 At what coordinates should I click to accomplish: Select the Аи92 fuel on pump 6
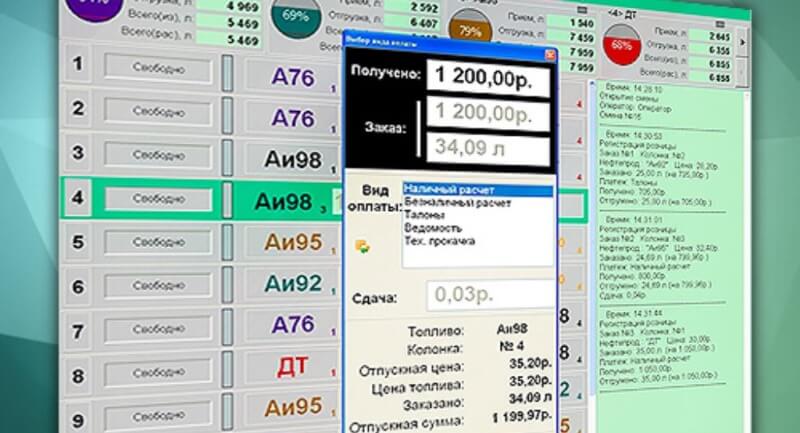pyautogui.click(x=293, y=284)
